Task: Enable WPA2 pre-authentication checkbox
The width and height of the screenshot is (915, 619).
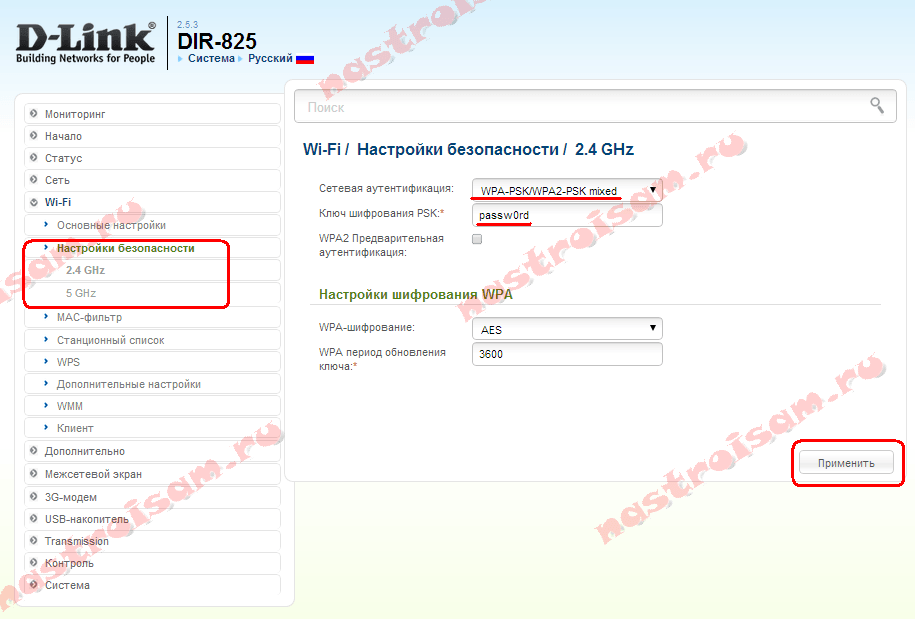Action: [477, 240]
